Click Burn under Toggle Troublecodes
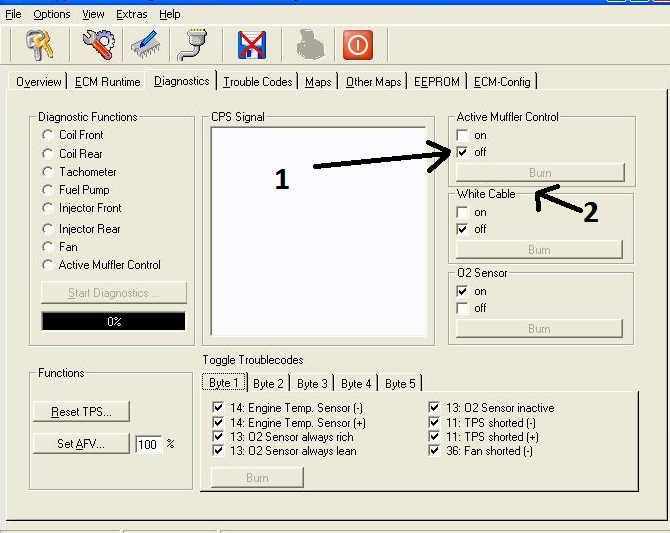Viewport: 670px width, 533px height. click(257, 477)
